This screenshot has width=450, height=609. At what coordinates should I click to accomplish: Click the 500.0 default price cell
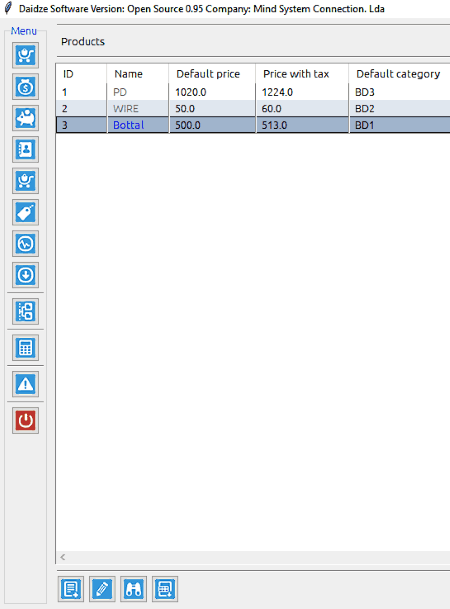pos(212,125)
